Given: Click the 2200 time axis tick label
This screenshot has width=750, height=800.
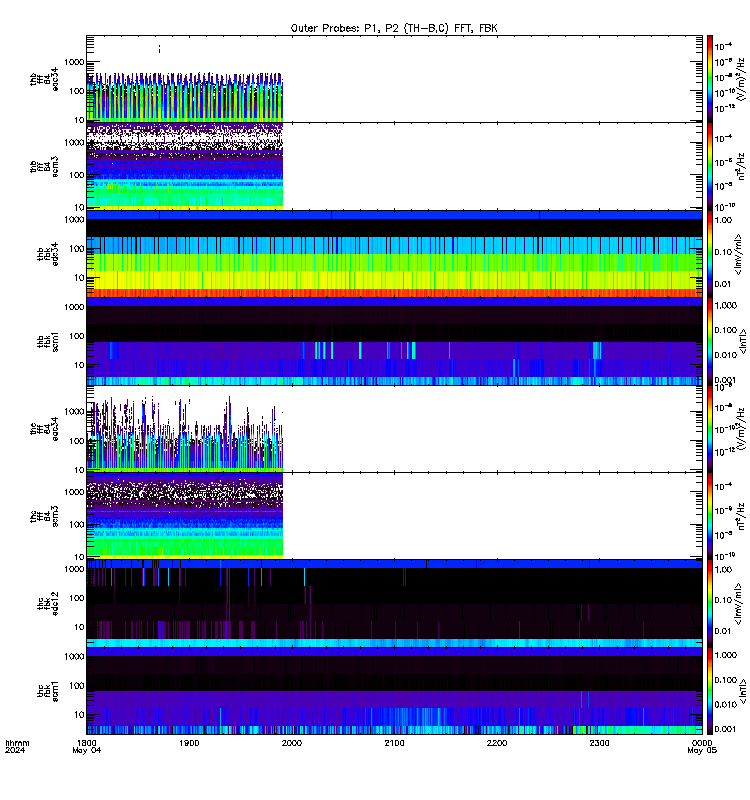Looking at the screenshot, I should (496, 743).
